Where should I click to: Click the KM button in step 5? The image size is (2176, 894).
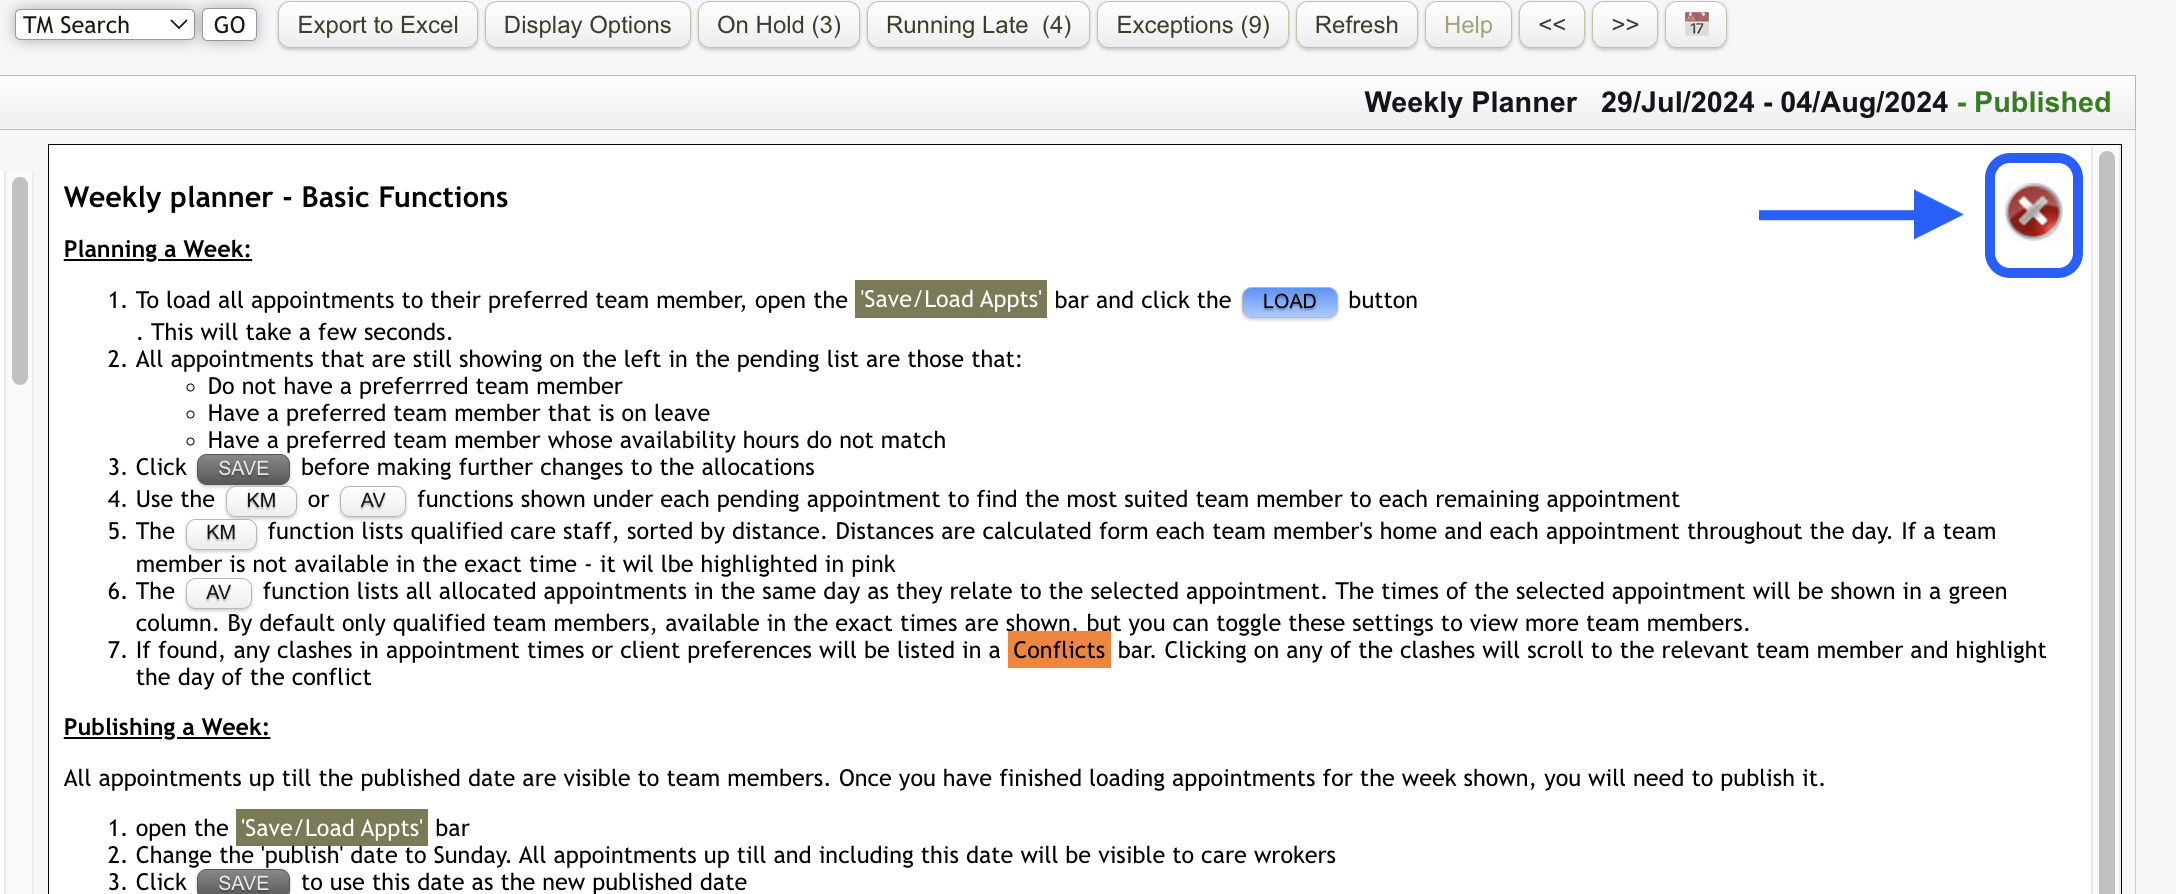point(221,532)
